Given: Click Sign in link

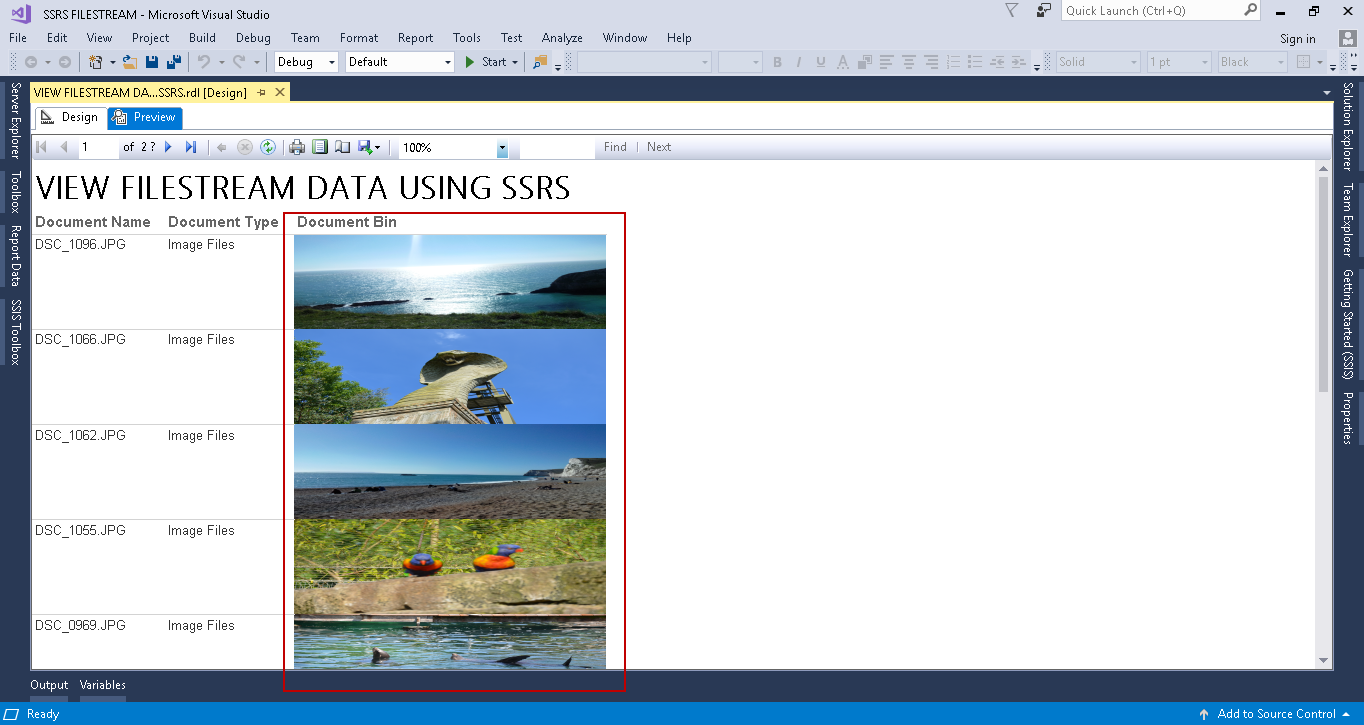Looking at the screenshot, I should 1297,39.
